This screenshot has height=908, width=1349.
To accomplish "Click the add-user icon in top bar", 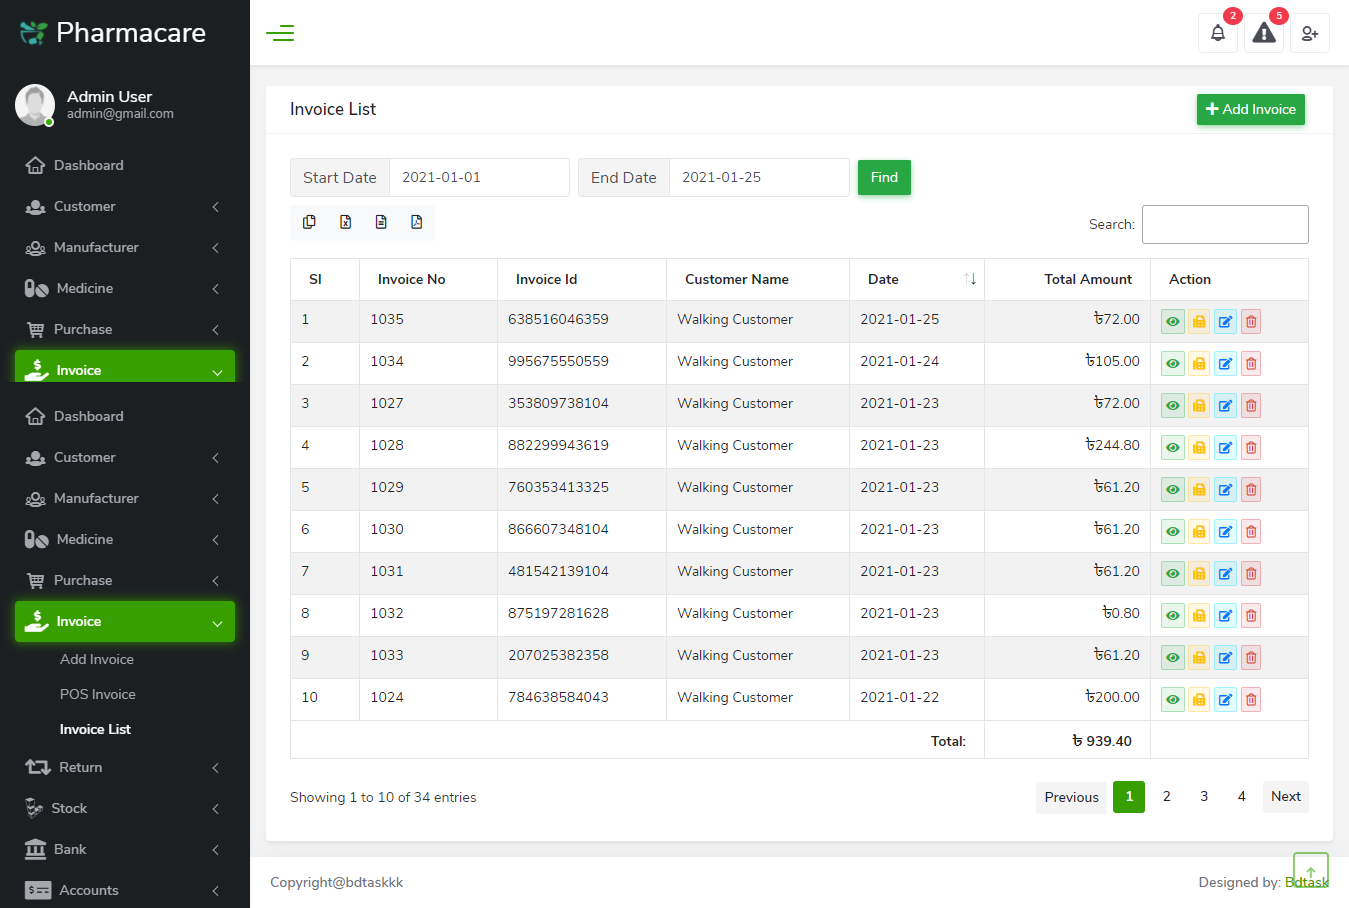I will point(1310,33).
